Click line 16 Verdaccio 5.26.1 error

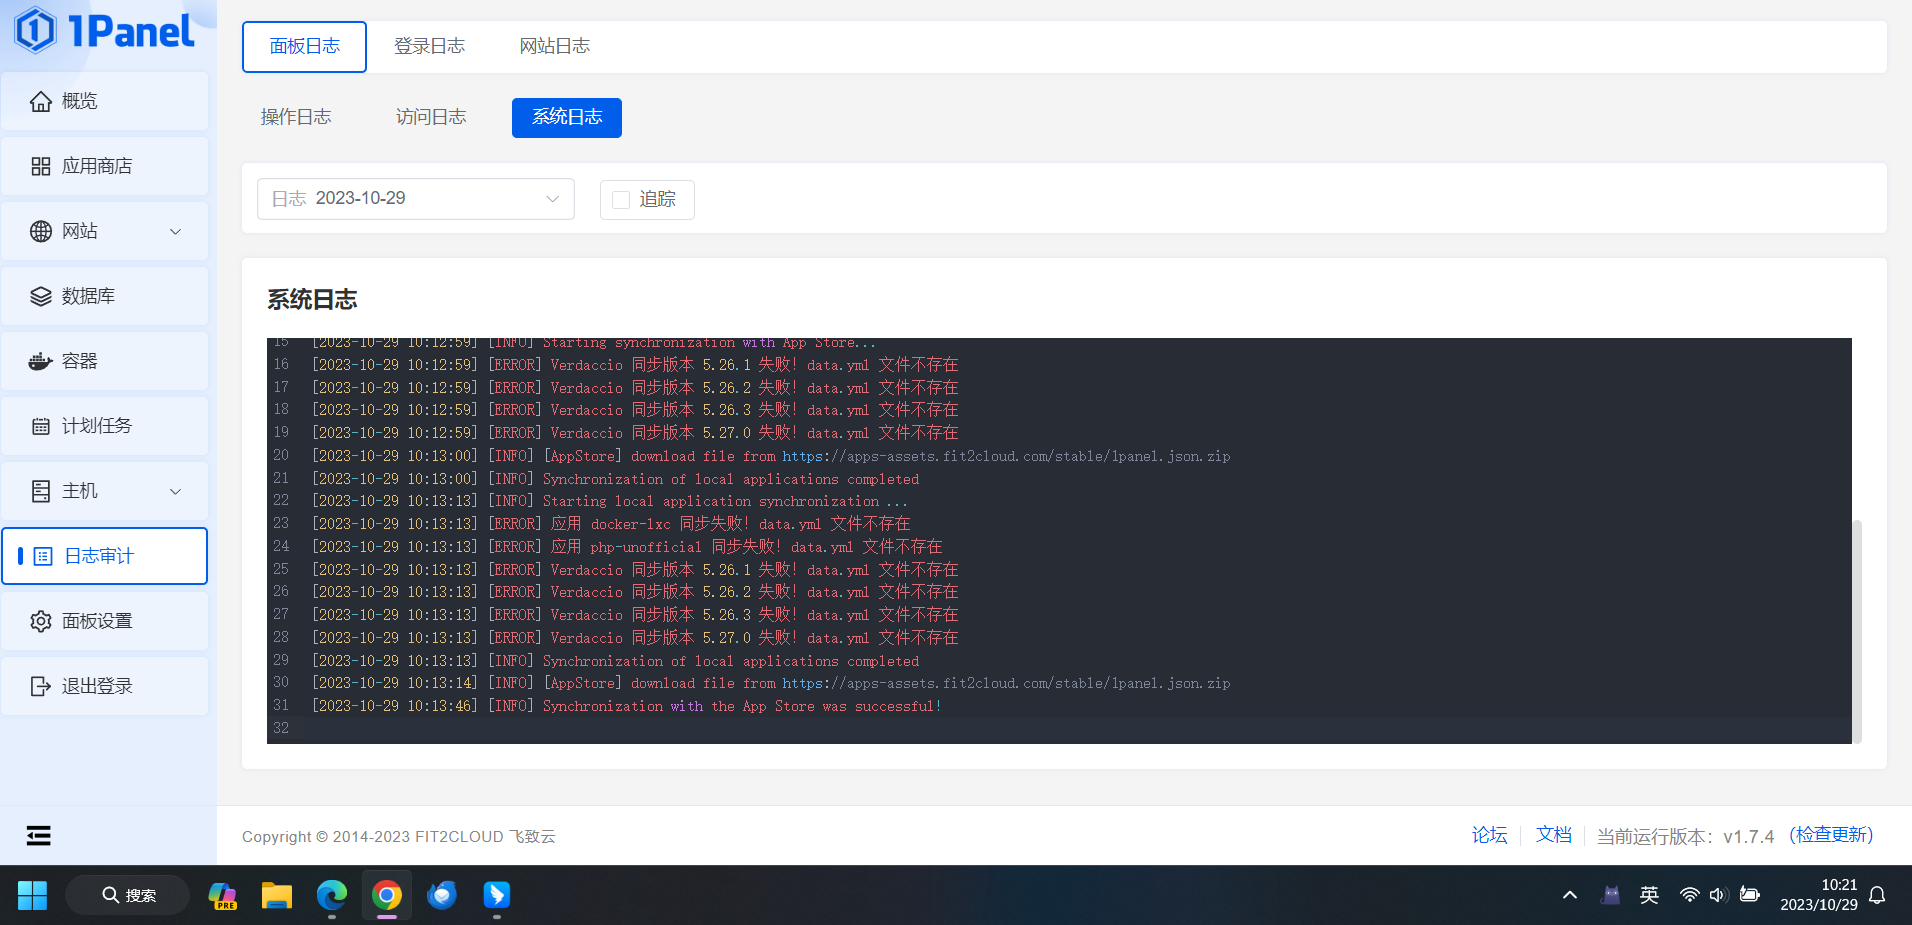point(635,365)
